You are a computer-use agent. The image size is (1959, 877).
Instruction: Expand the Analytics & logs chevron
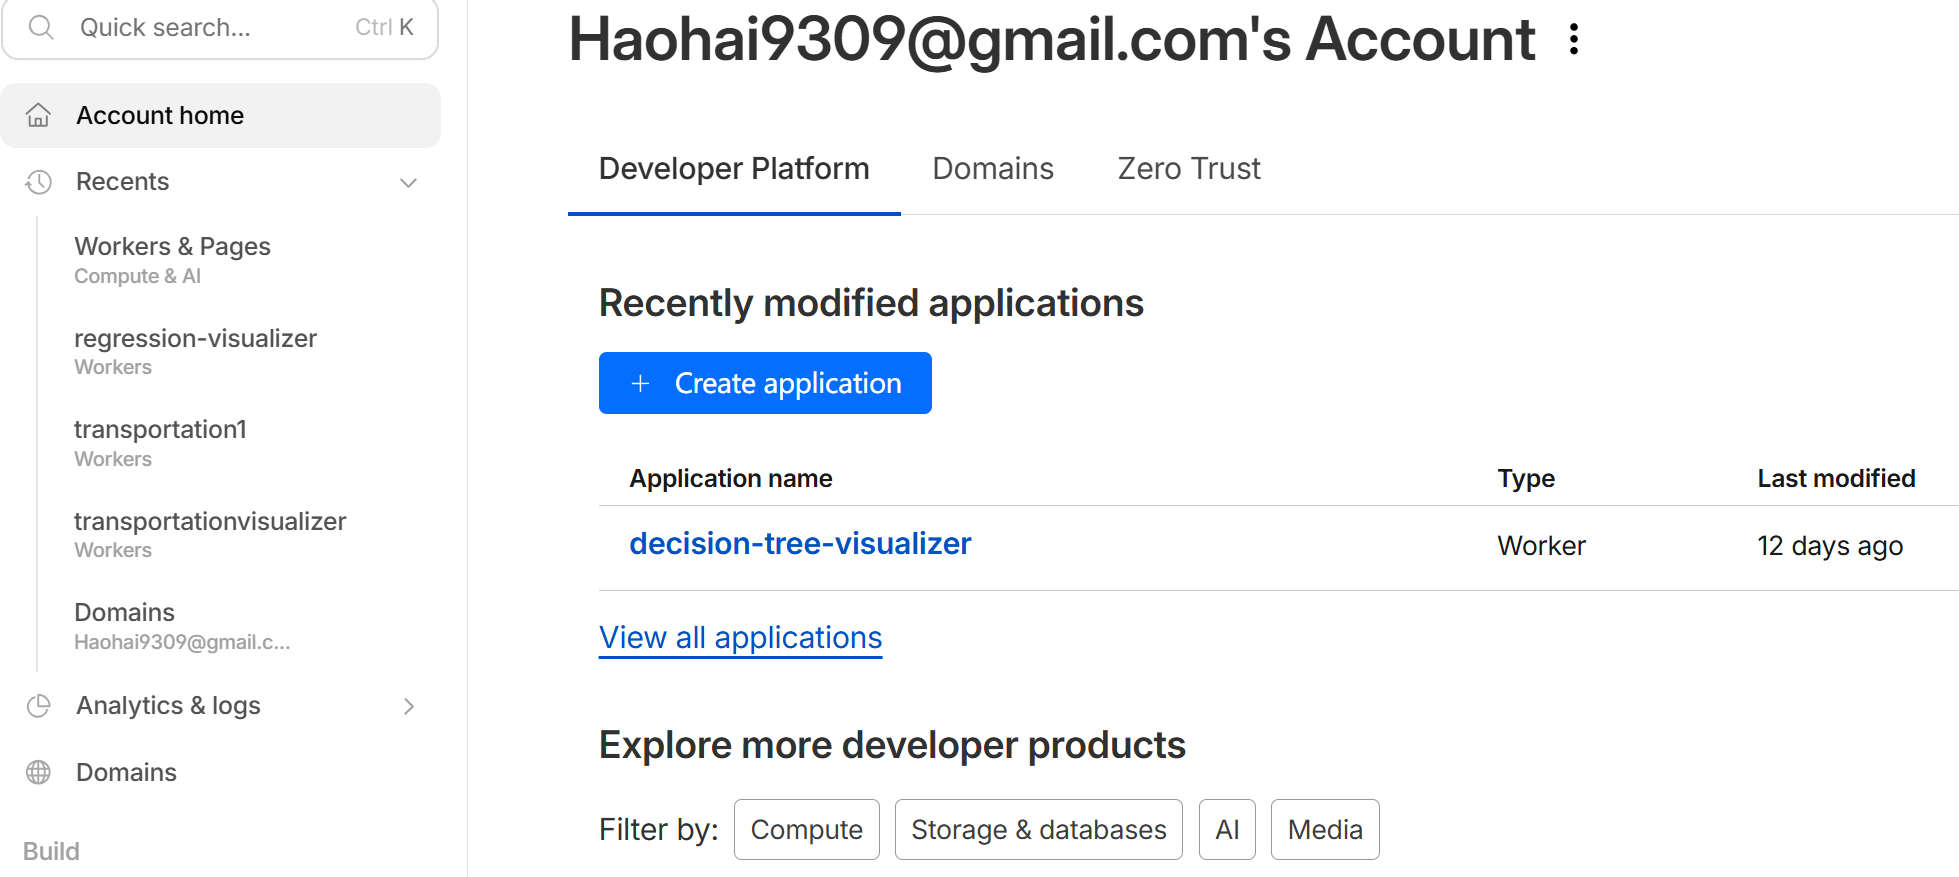(408, 706)
